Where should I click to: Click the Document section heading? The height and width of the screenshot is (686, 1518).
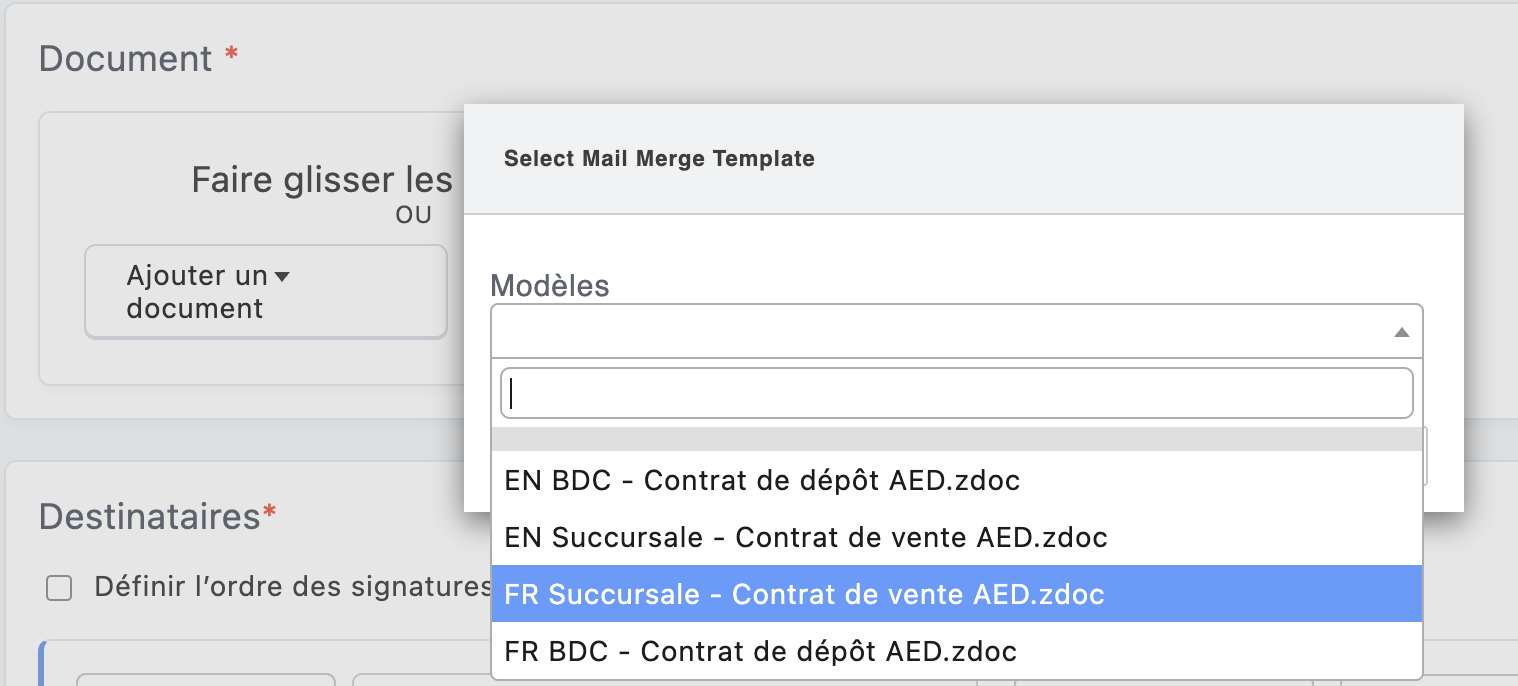point(125,59)
